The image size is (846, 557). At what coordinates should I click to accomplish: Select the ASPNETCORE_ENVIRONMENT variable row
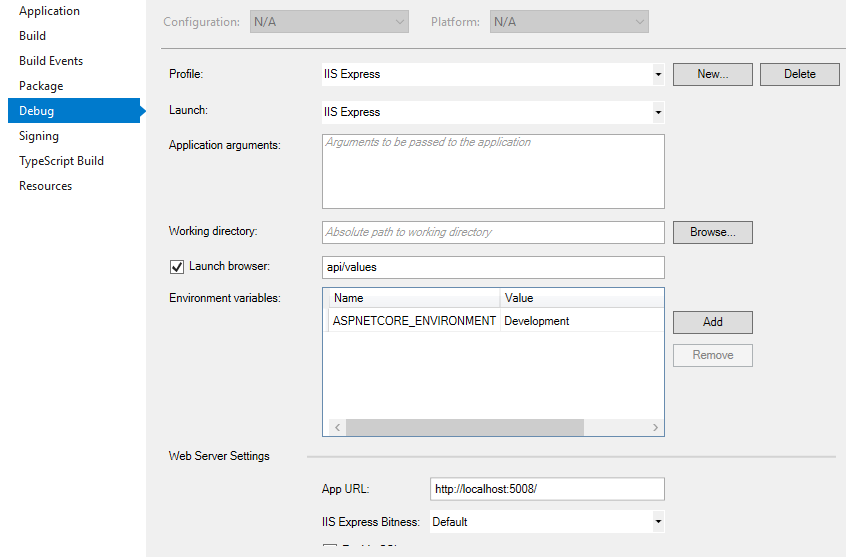[x=415, y=321]
